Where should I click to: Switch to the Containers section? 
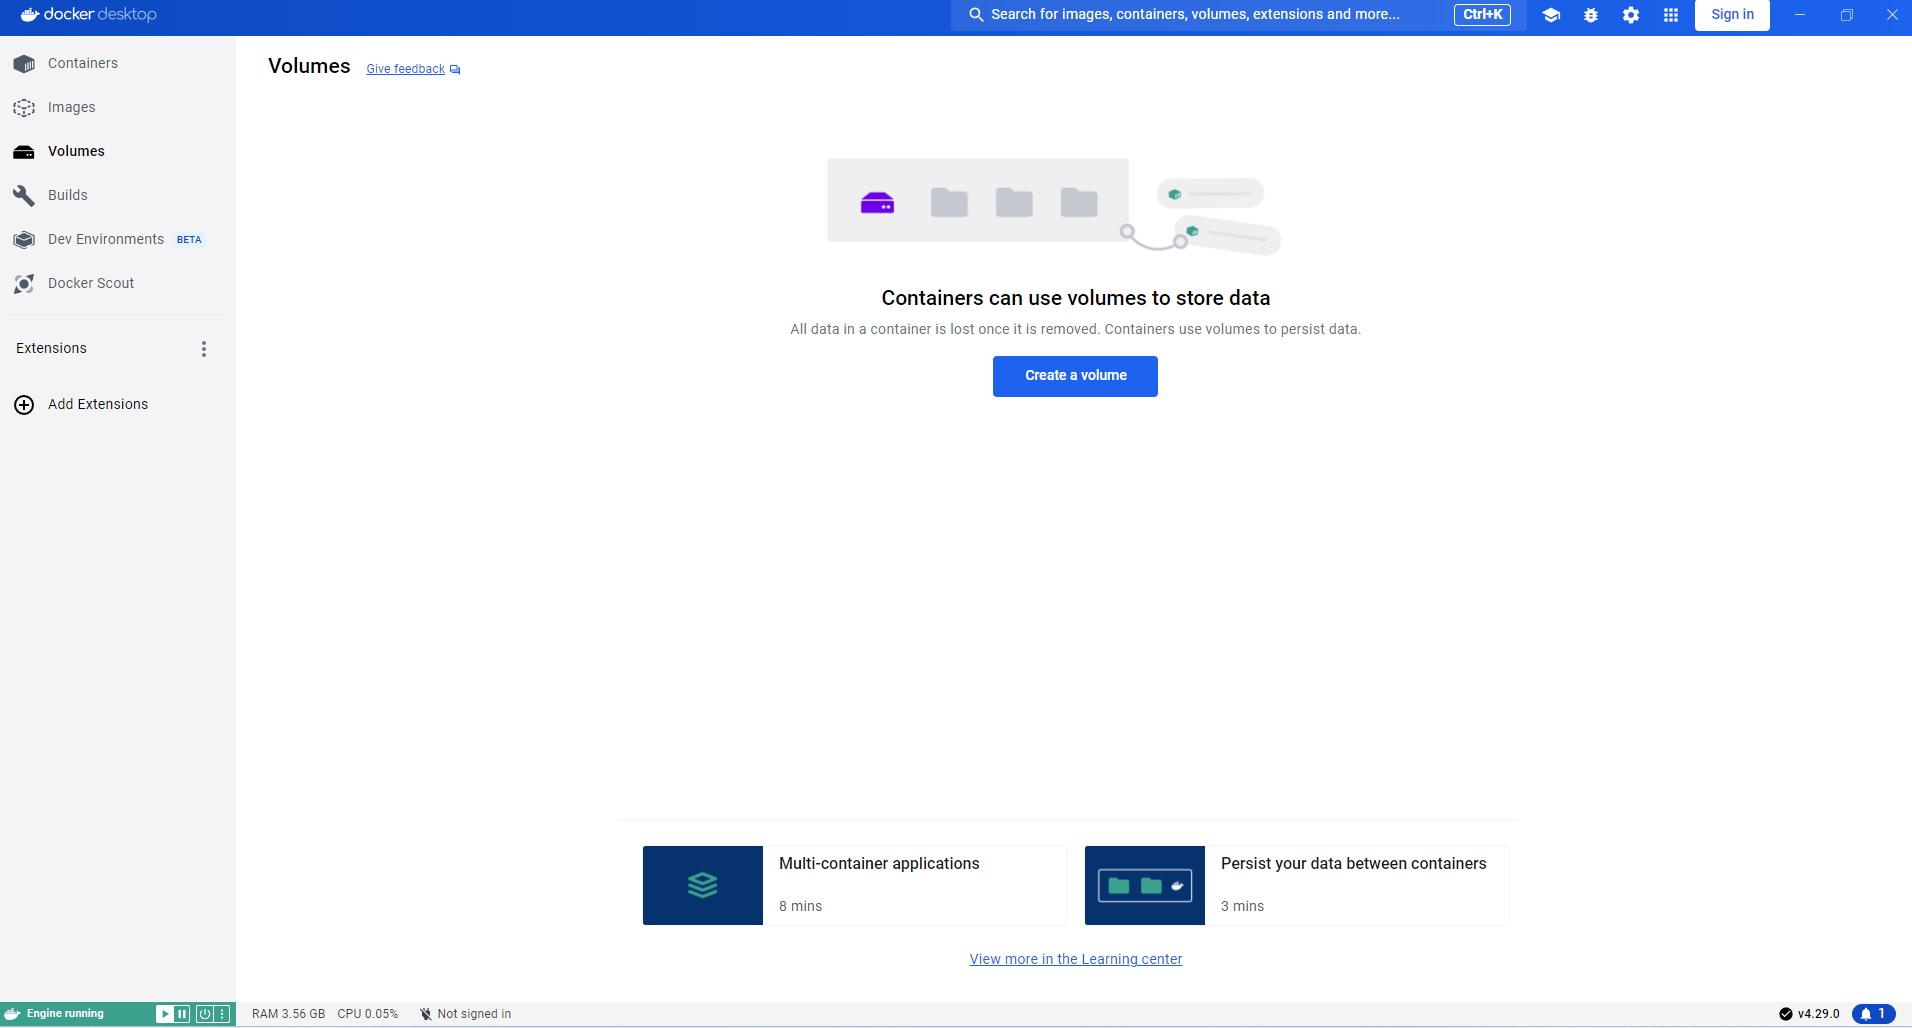pyautogui.click(x=82, y=62)
